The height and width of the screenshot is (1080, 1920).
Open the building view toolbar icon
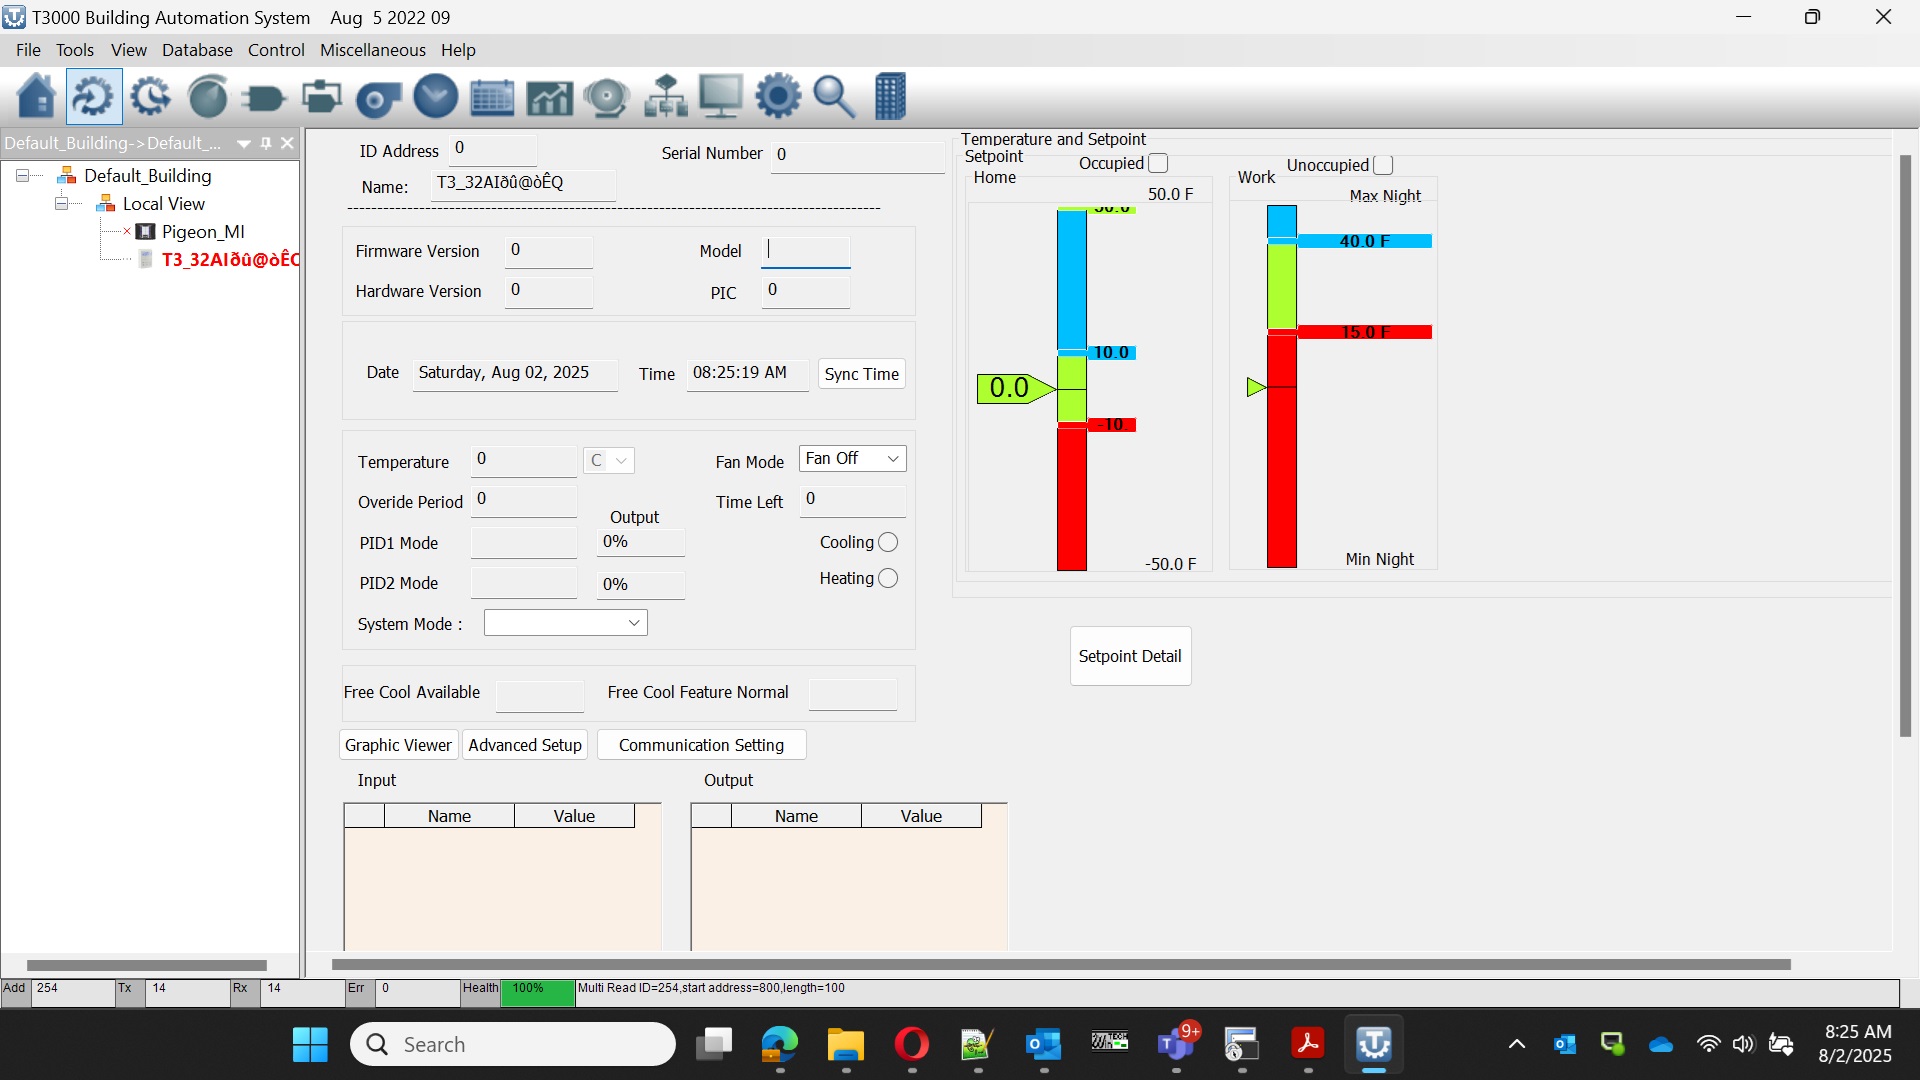[x=890, y=97]
